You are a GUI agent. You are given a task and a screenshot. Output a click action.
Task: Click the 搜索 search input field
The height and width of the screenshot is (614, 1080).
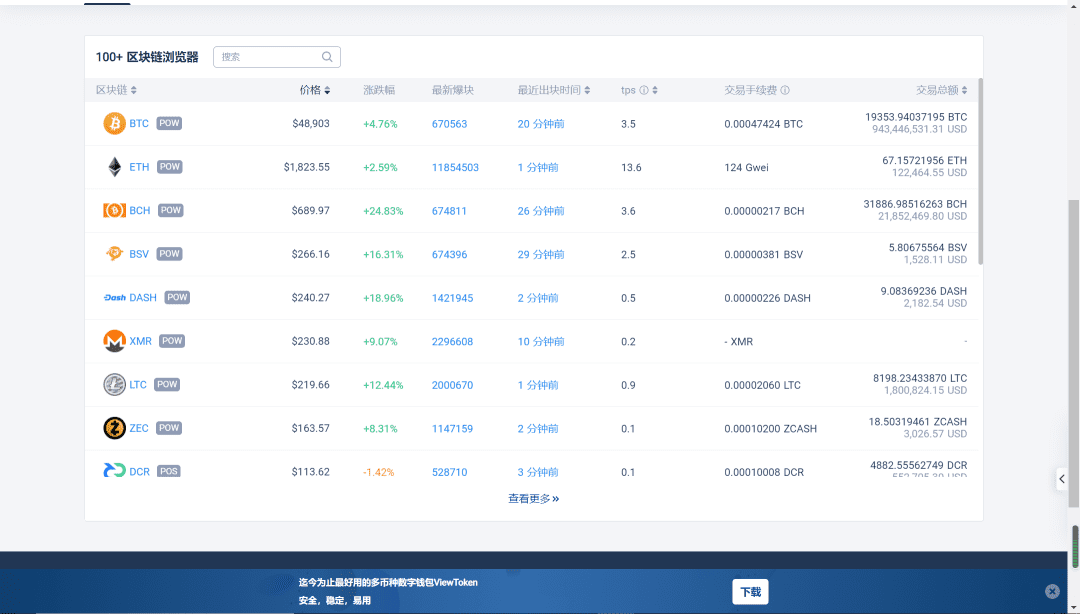point(277,57)
